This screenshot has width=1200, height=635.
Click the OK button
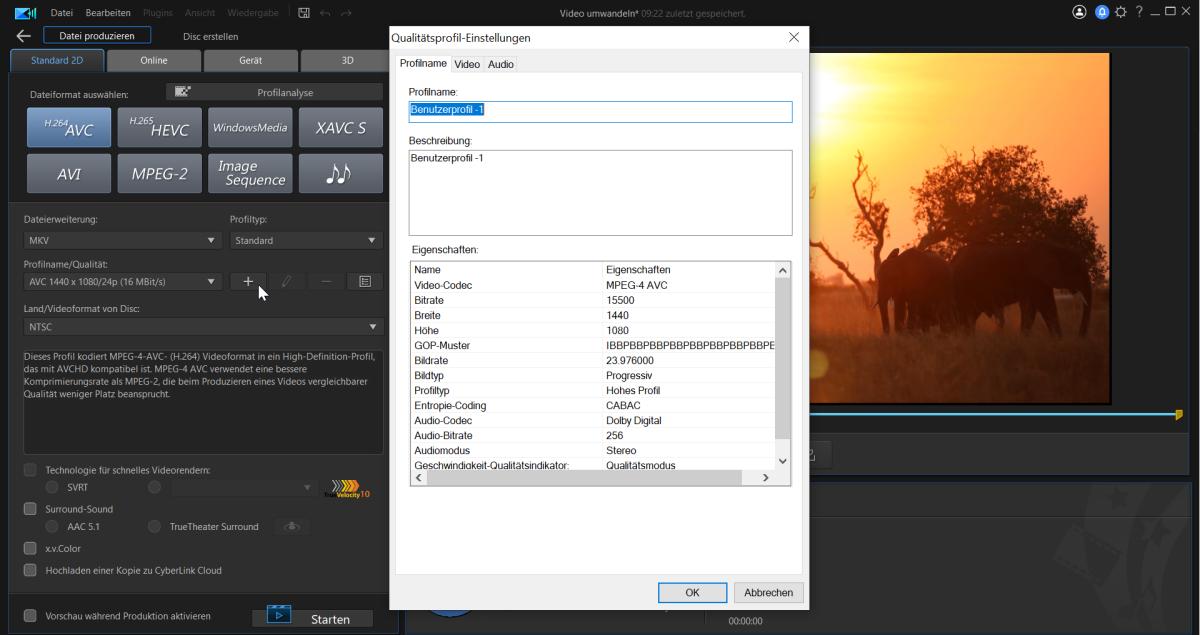pyautogui.click(x=692, y=593)
